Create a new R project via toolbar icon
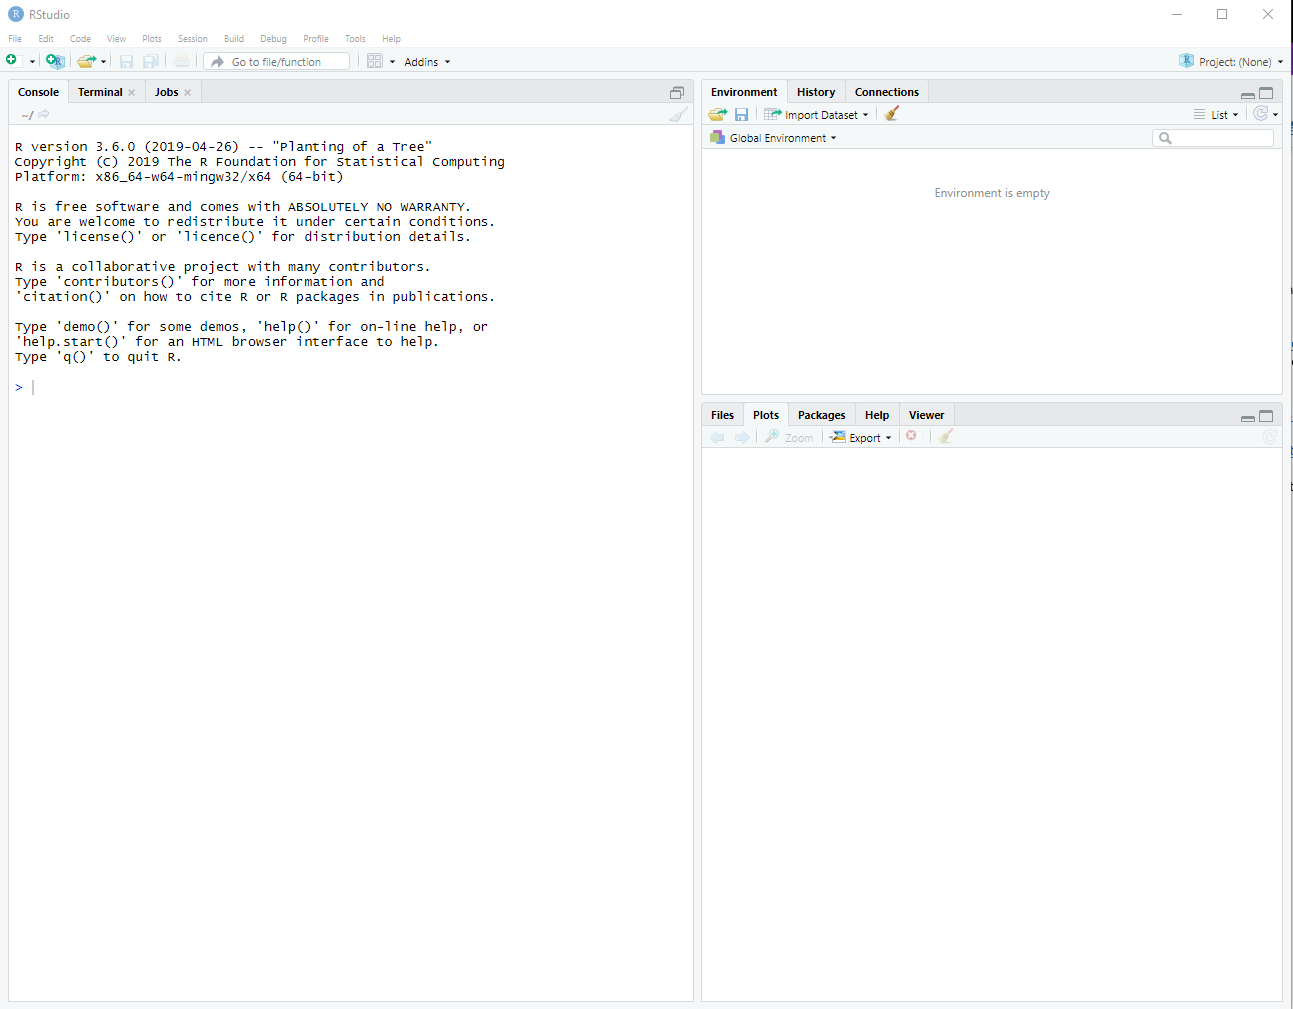 tap(55, 61)
